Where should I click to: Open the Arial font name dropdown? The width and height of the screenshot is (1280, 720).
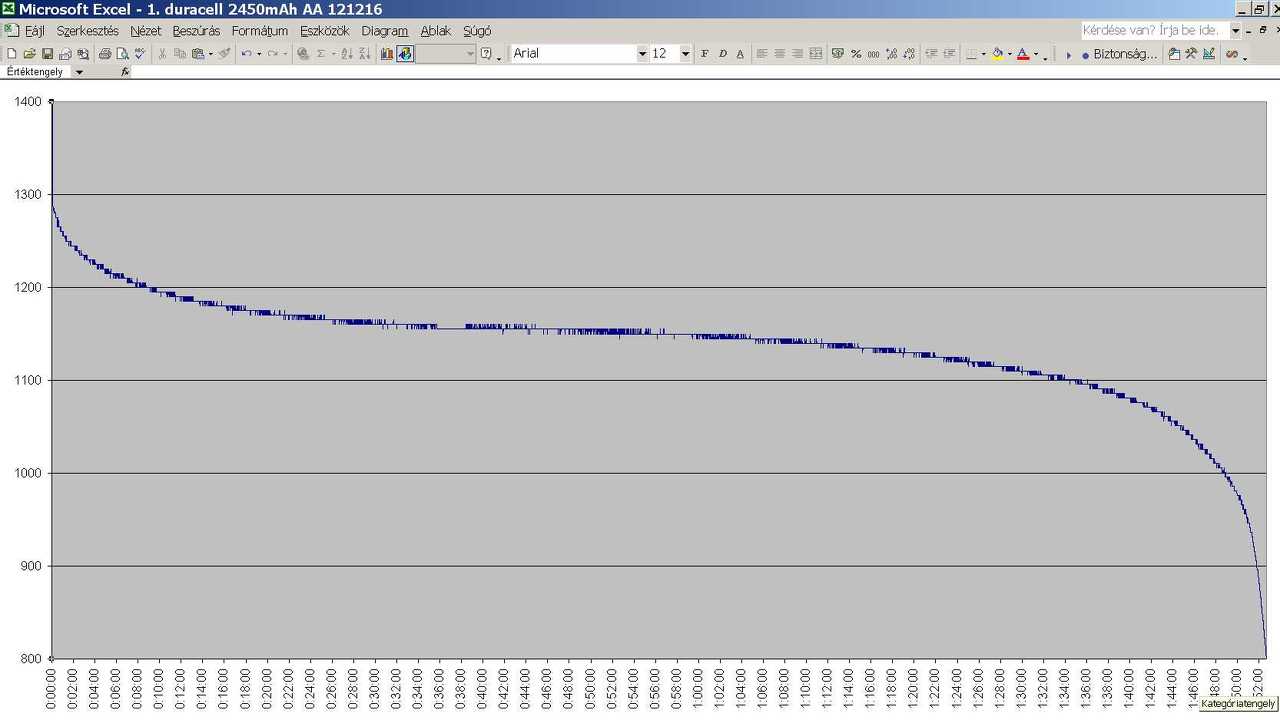tap(642, 54)
